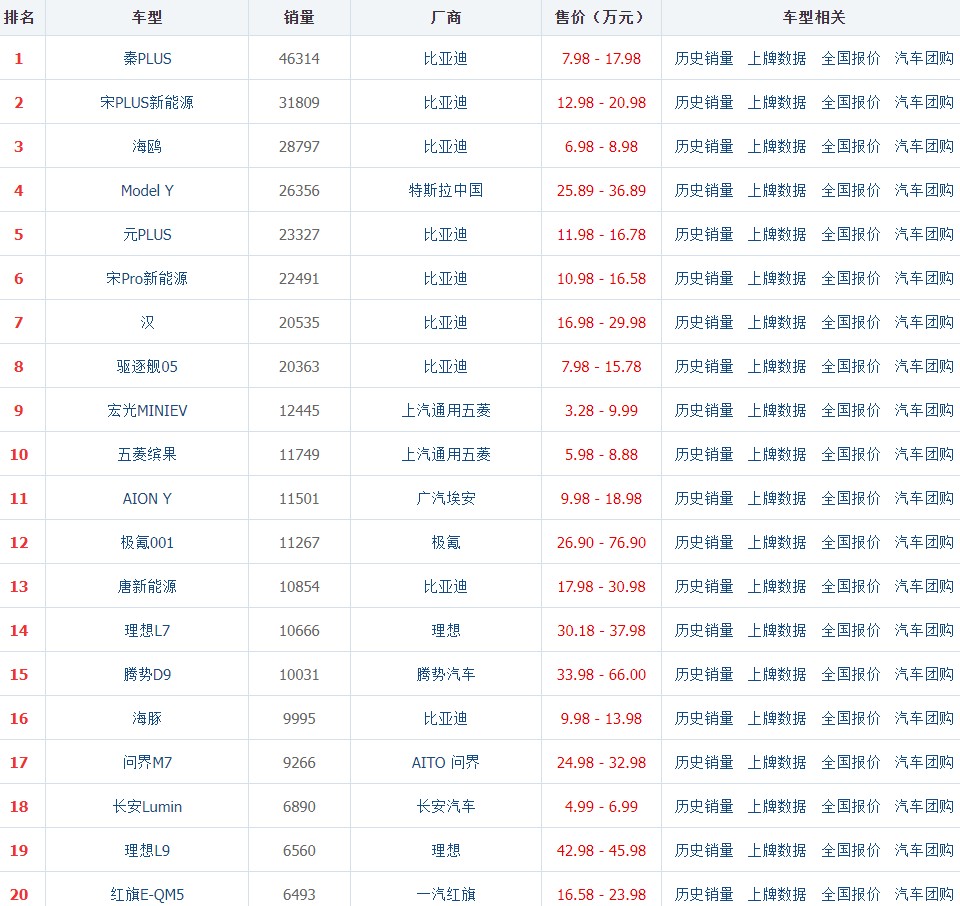Image resolution: width=960 pixels, height=906 pixels.
Task: Click 历史销量 for 问界M7
Action: point(704,763)
